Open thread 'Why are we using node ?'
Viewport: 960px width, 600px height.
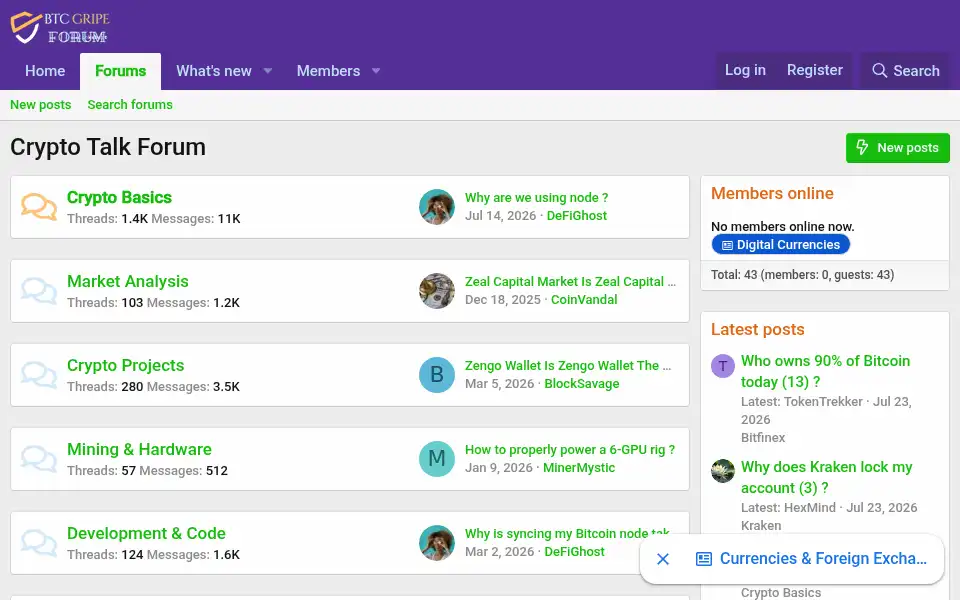[536, 197]
